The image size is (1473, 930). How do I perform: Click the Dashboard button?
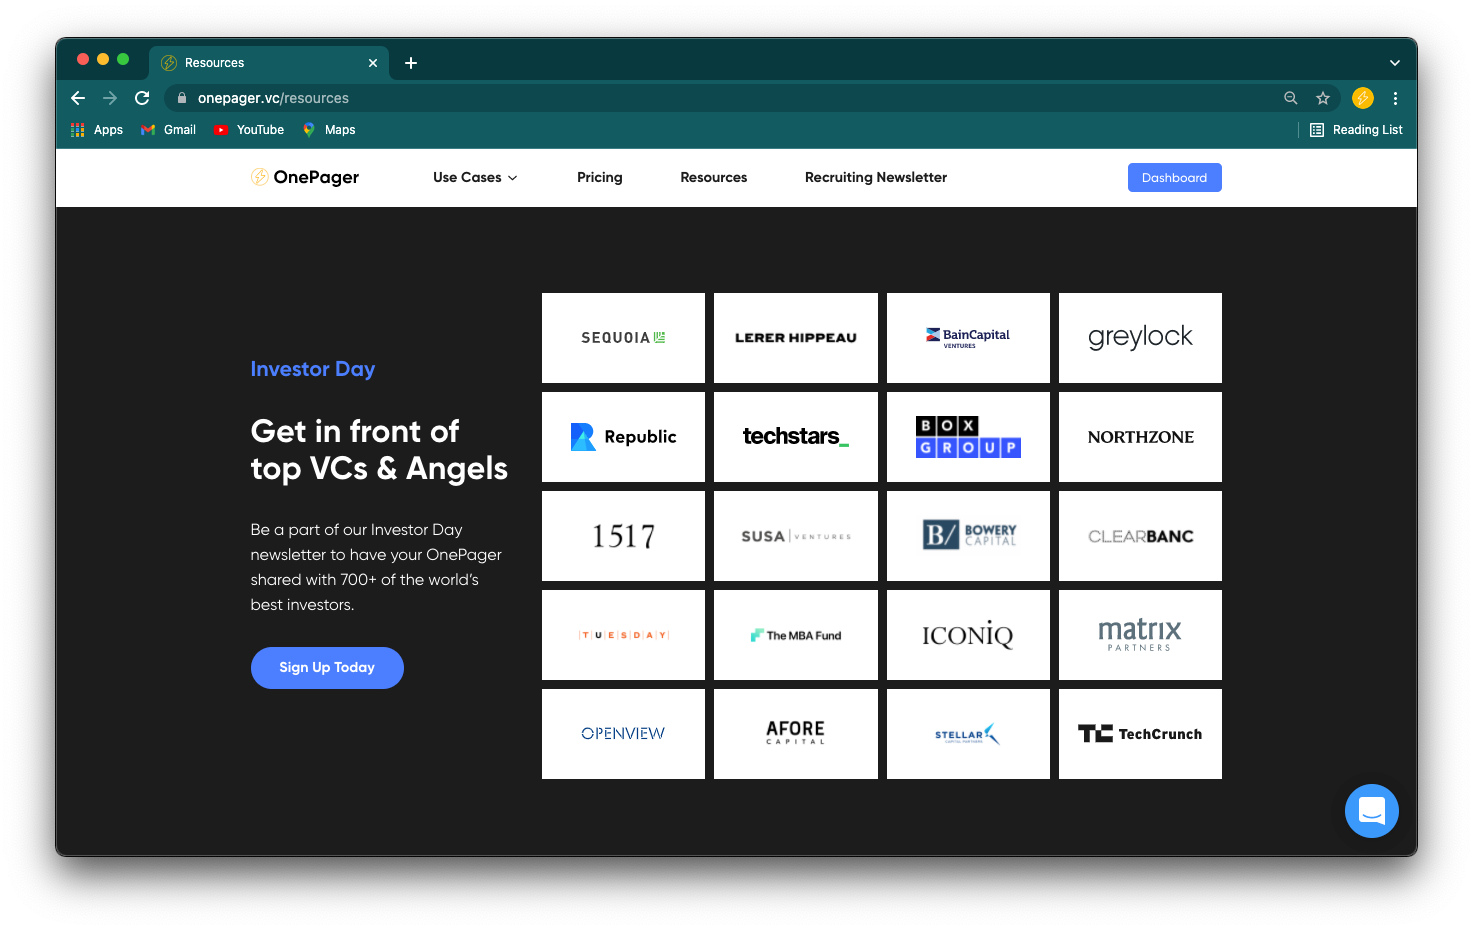(1175, 177)
